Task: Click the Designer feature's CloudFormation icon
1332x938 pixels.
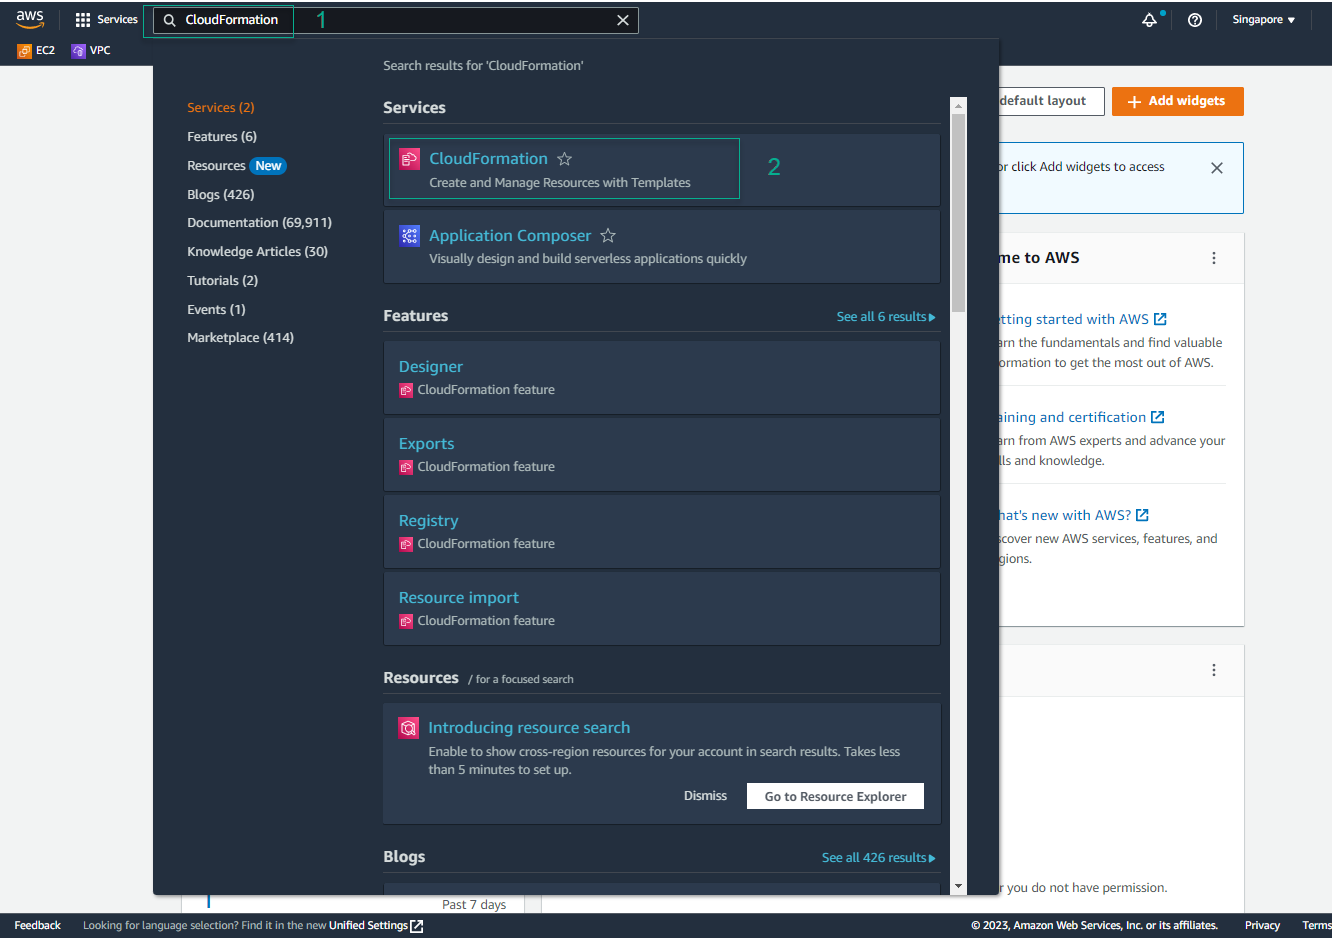Action: [406, 390]
